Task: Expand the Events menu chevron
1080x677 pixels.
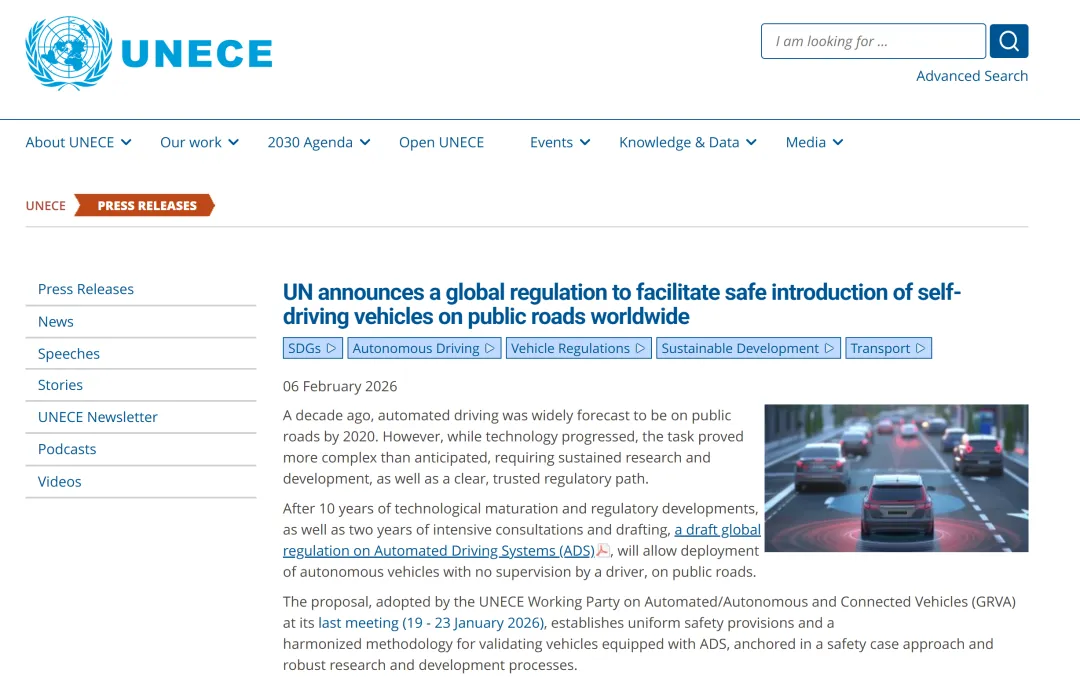Action: point(585,143)
